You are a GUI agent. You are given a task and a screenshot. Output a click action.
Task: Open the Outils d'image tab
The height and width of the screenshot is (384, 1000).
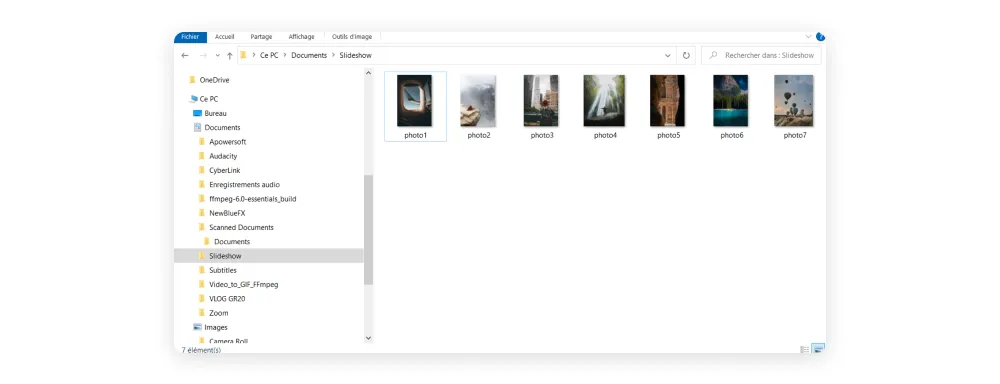pos(352,37)
